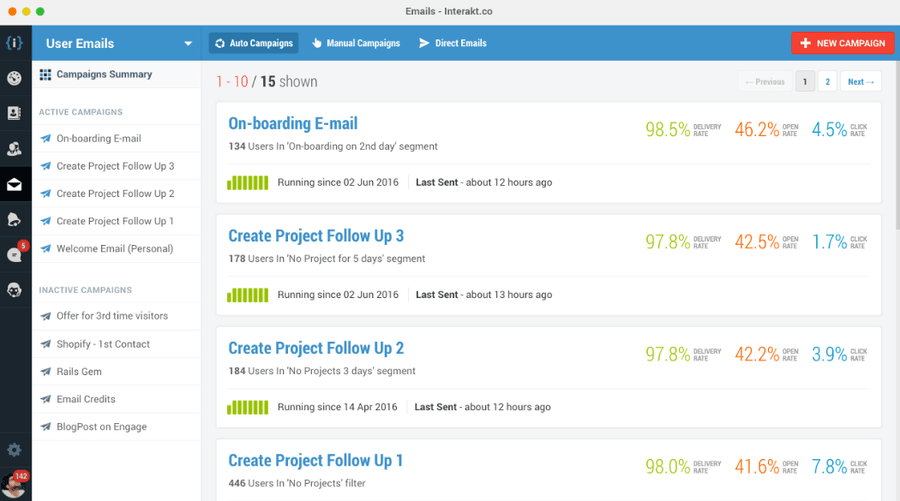The width and height of the screenshot is (900, 501).
Task: Open the Direct Emails tab
Action: click(452, 43)
